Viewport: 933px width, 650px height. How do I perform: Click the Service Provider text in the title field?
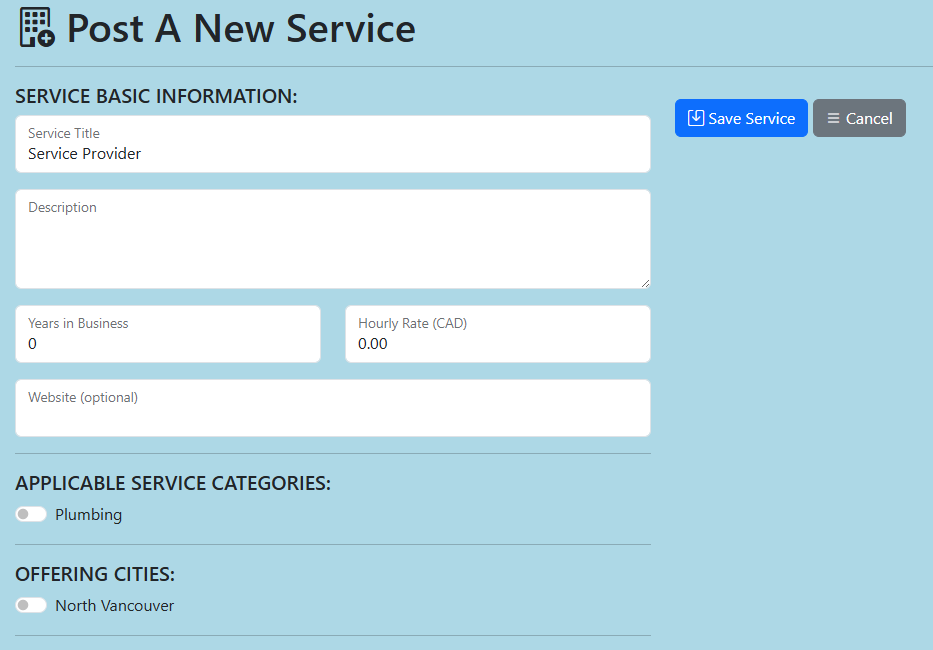point(84,154)
